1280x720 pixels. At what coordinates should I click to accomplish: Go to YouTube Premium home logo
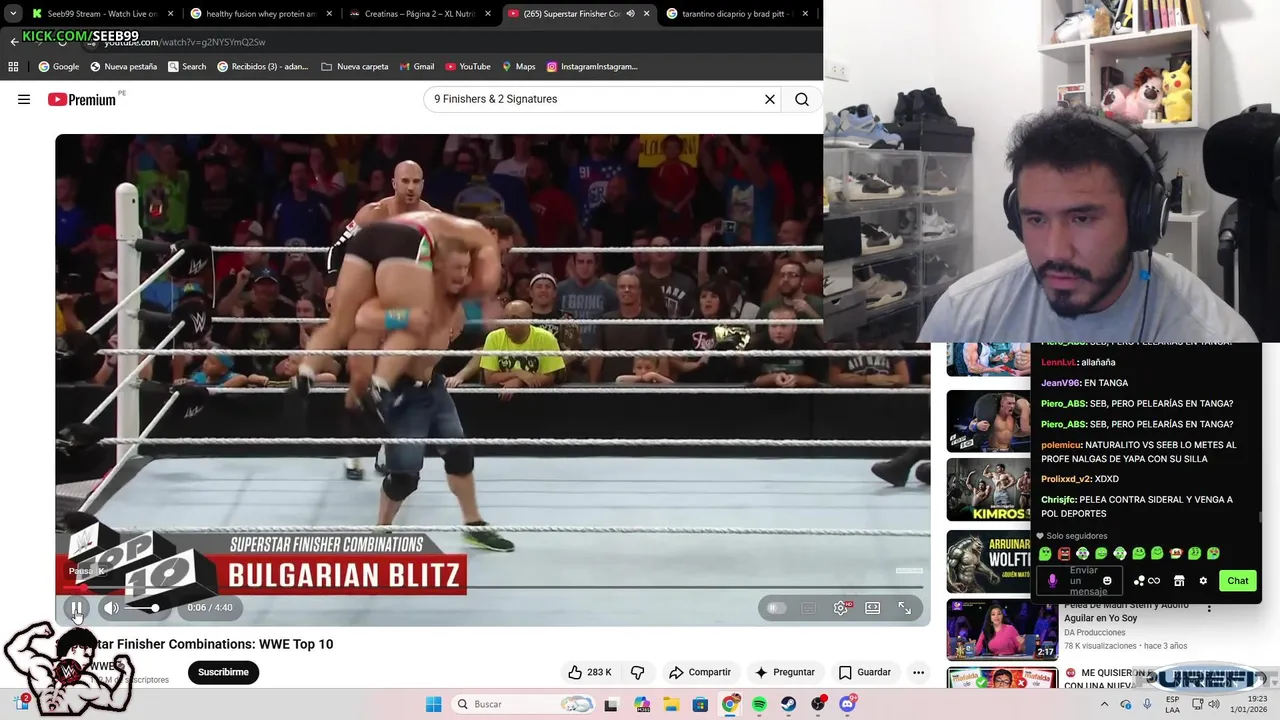tap(82, 99)
